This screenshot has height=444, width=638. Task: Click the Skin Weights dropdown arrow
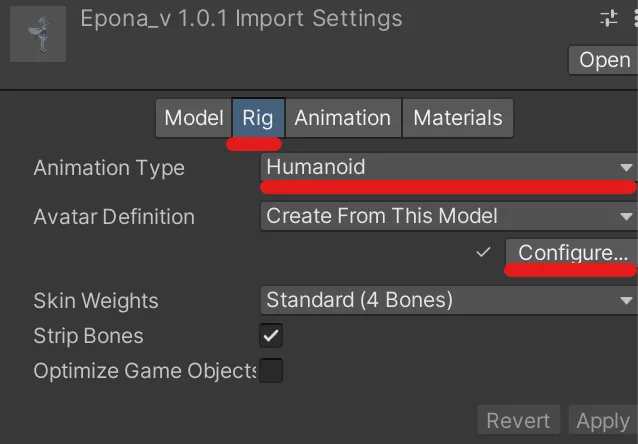click(626, 301)
